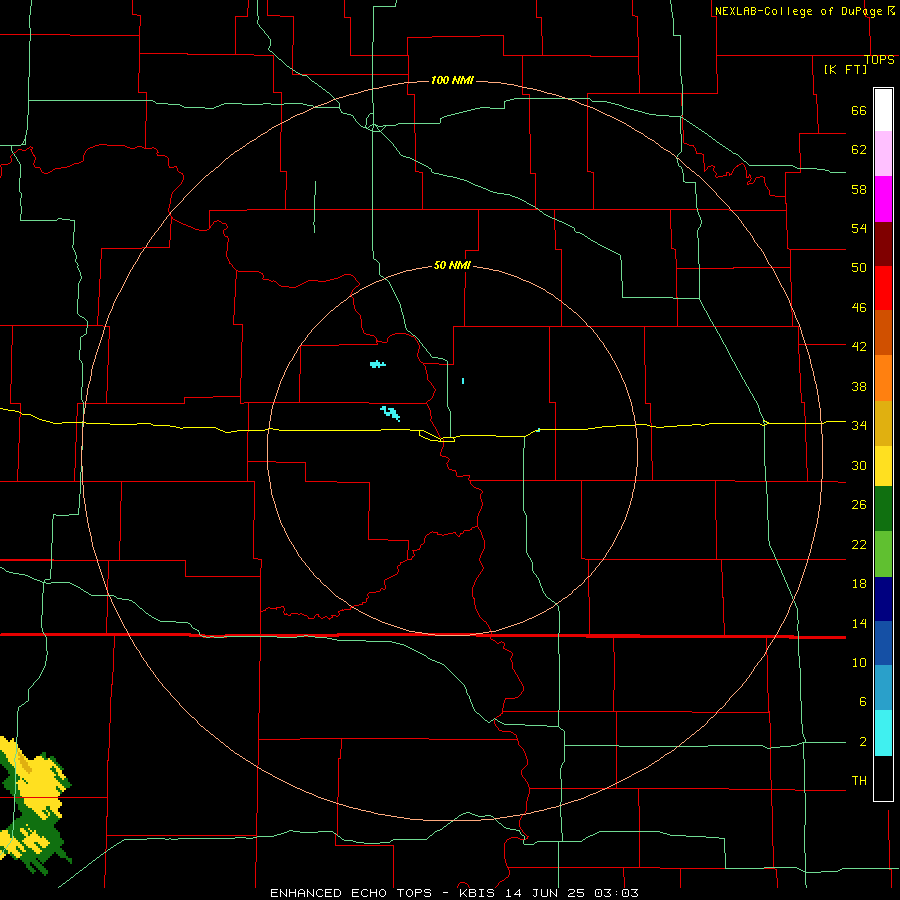
Task: Select the bright yellow legend swatch
Action: click(x=883, y=466)
